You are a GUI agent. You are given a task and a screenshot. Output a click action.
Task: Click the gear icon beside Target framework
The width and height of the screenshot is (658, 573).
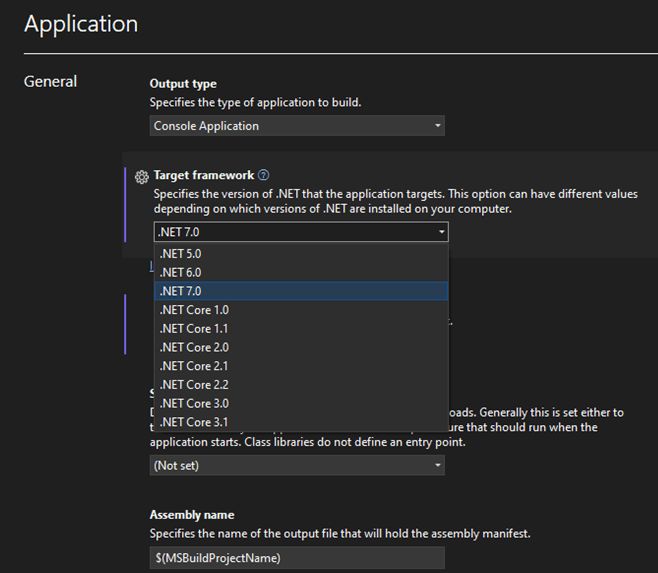point(141,177)
